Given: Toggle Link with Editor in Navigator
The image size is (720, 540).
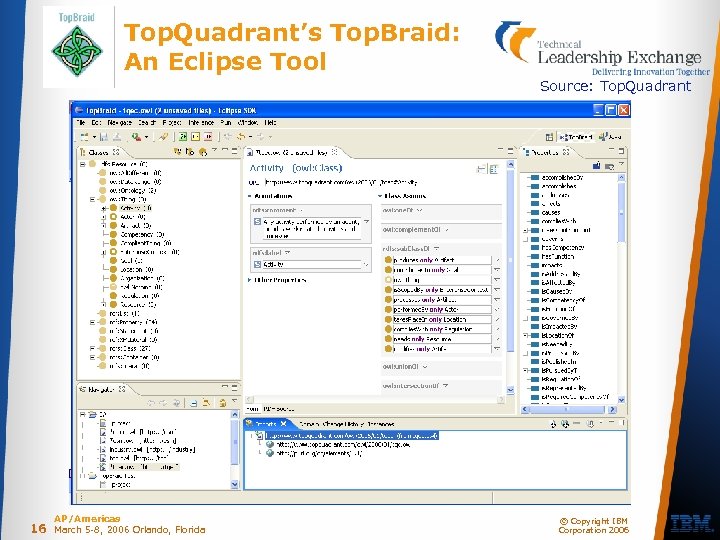Looking at the screenshot, I should (206, 403).
